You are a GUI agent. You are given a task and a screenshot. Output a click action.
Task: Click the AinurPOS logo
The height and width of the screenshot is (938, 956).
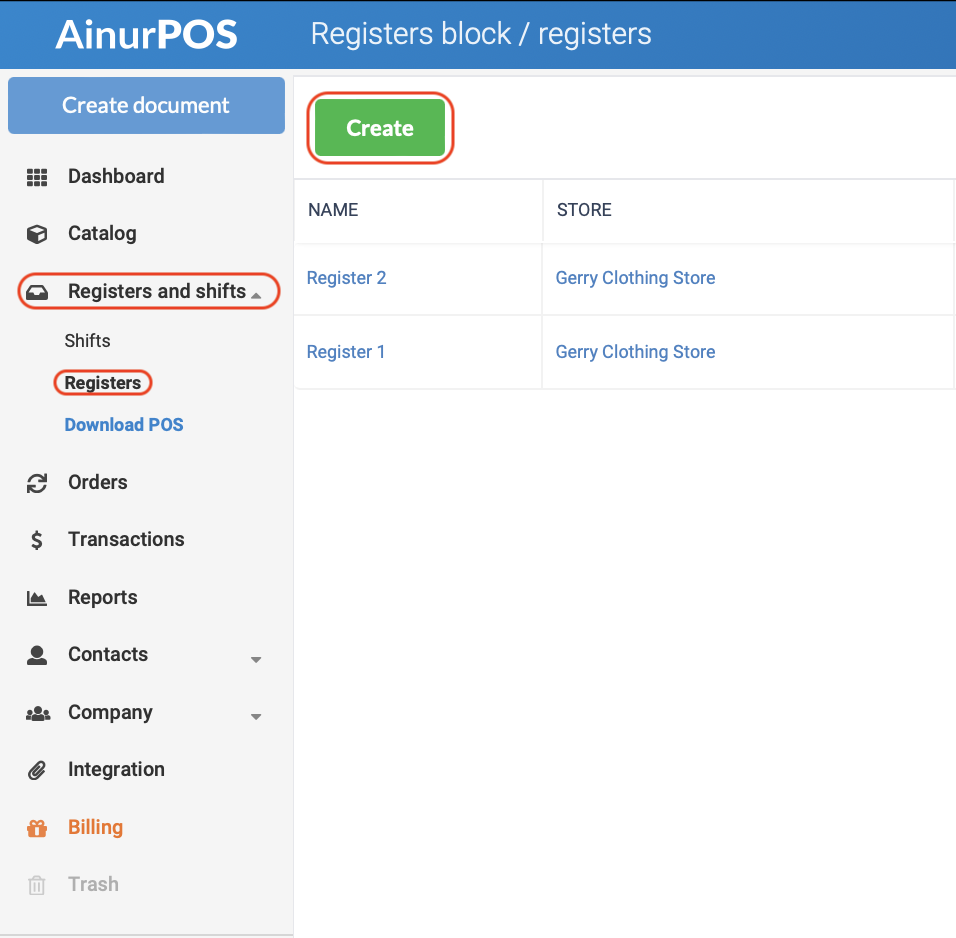[x=146, y=34]
